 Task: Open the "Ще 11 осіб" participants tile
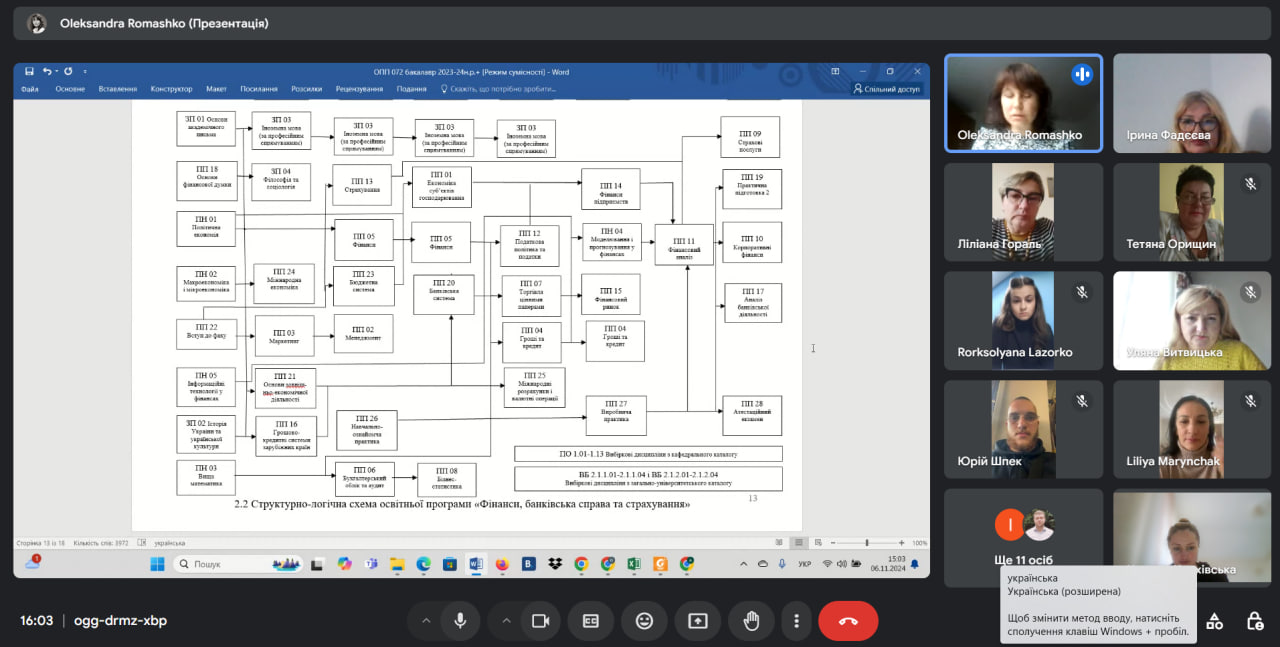pyautogui.click(x=1023, y=537)
